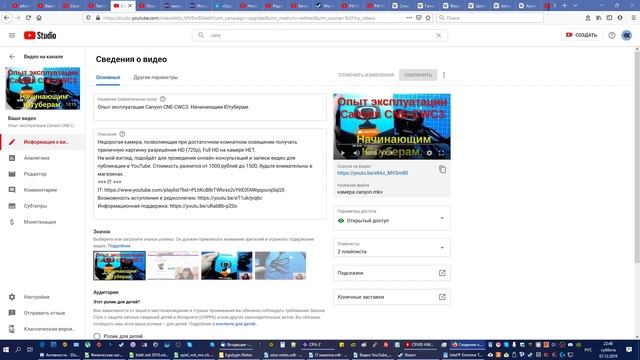Open a new browser tab
The height and width of the screenshot is (360, 640).
tap(564, 6)
